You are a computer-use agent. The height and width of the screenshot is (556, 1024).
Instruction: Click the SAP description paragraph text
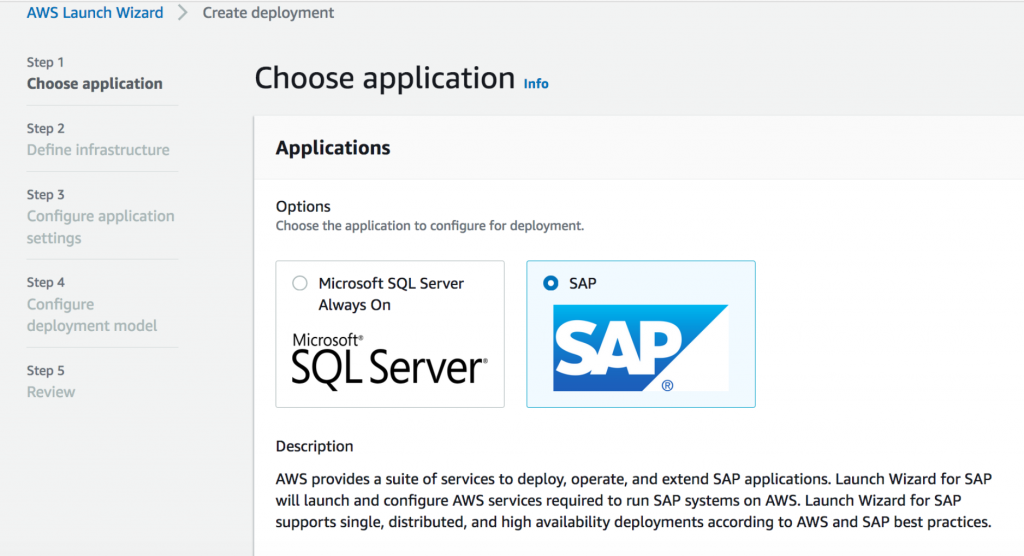point(634,499)
